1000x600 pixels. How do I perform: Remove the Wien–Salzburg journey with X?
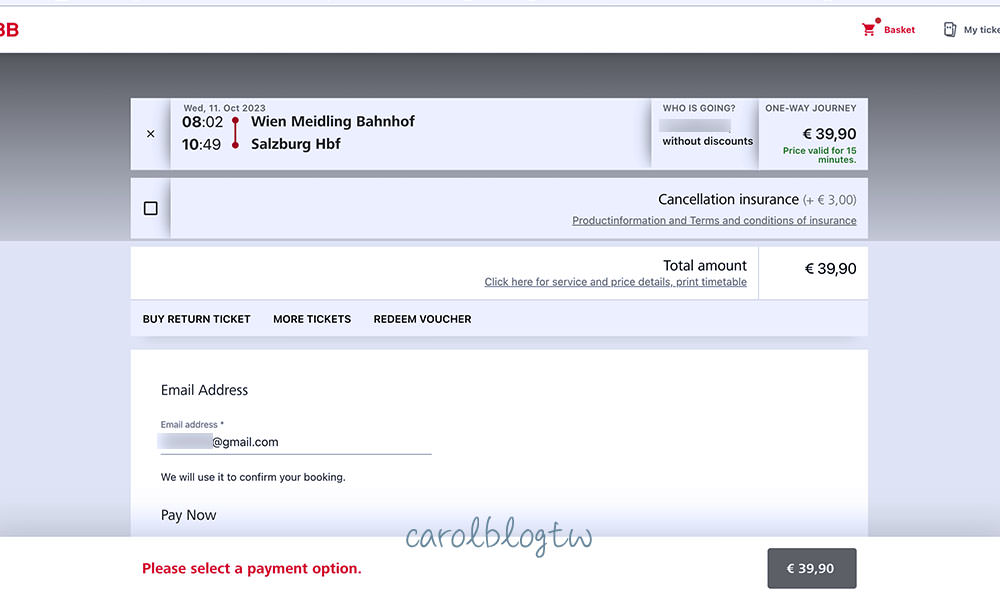click(x=150, y=134)
